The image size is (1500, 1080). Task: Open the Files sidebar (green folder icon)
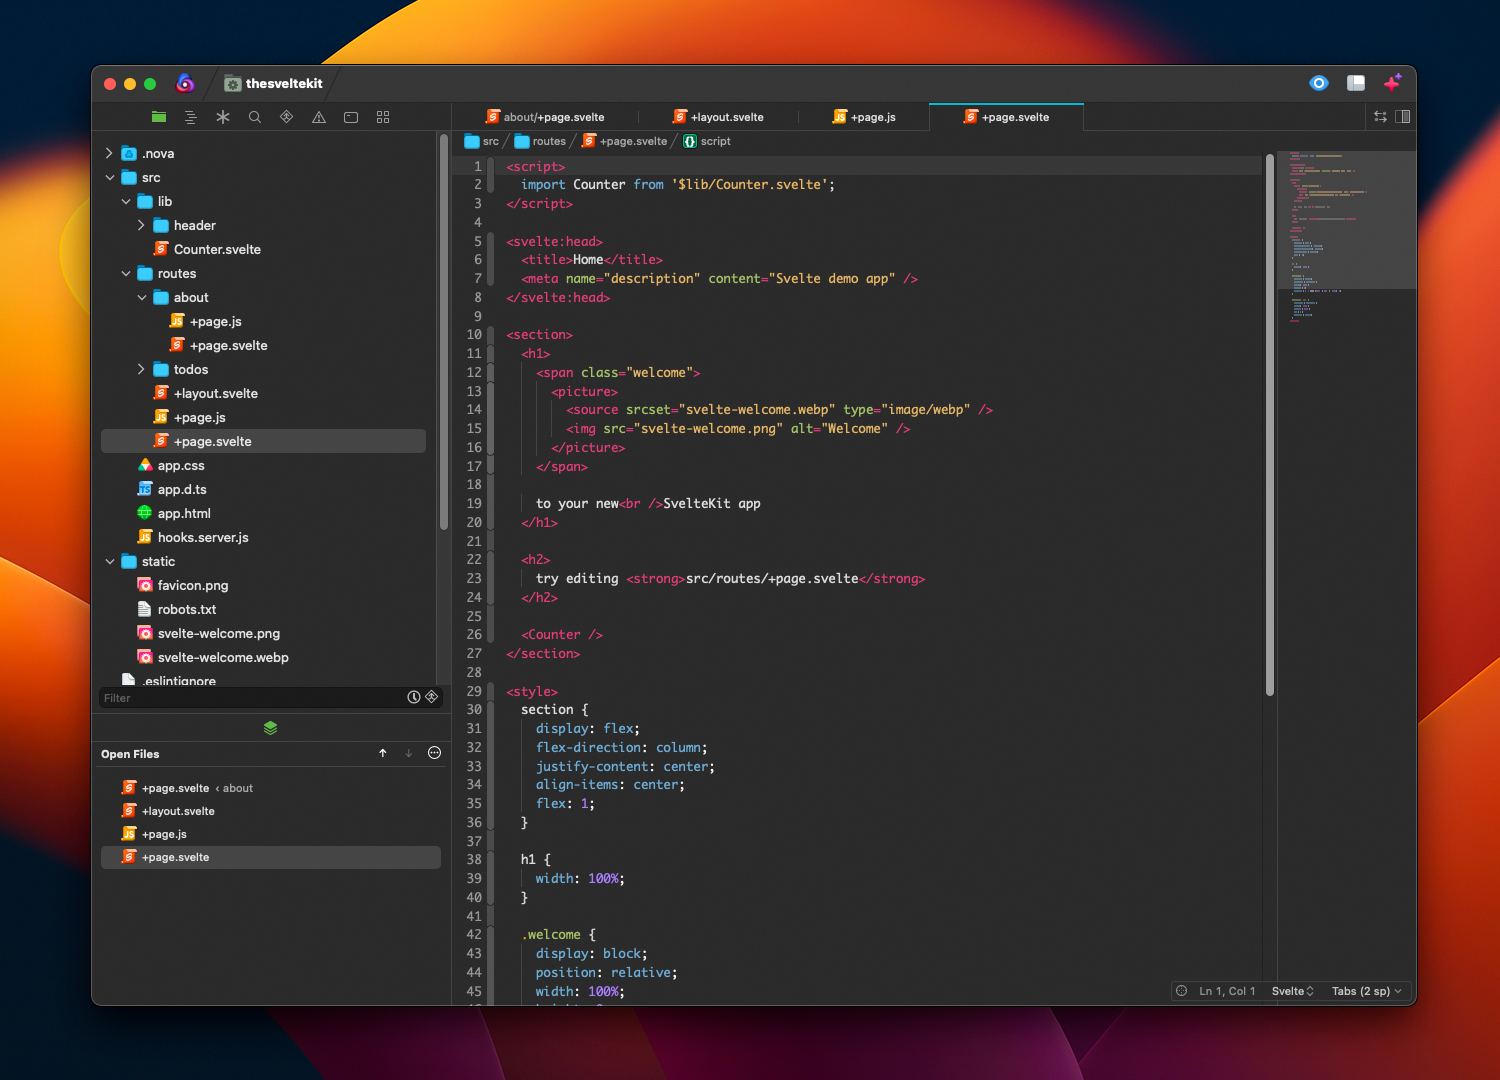coord(159,117)
